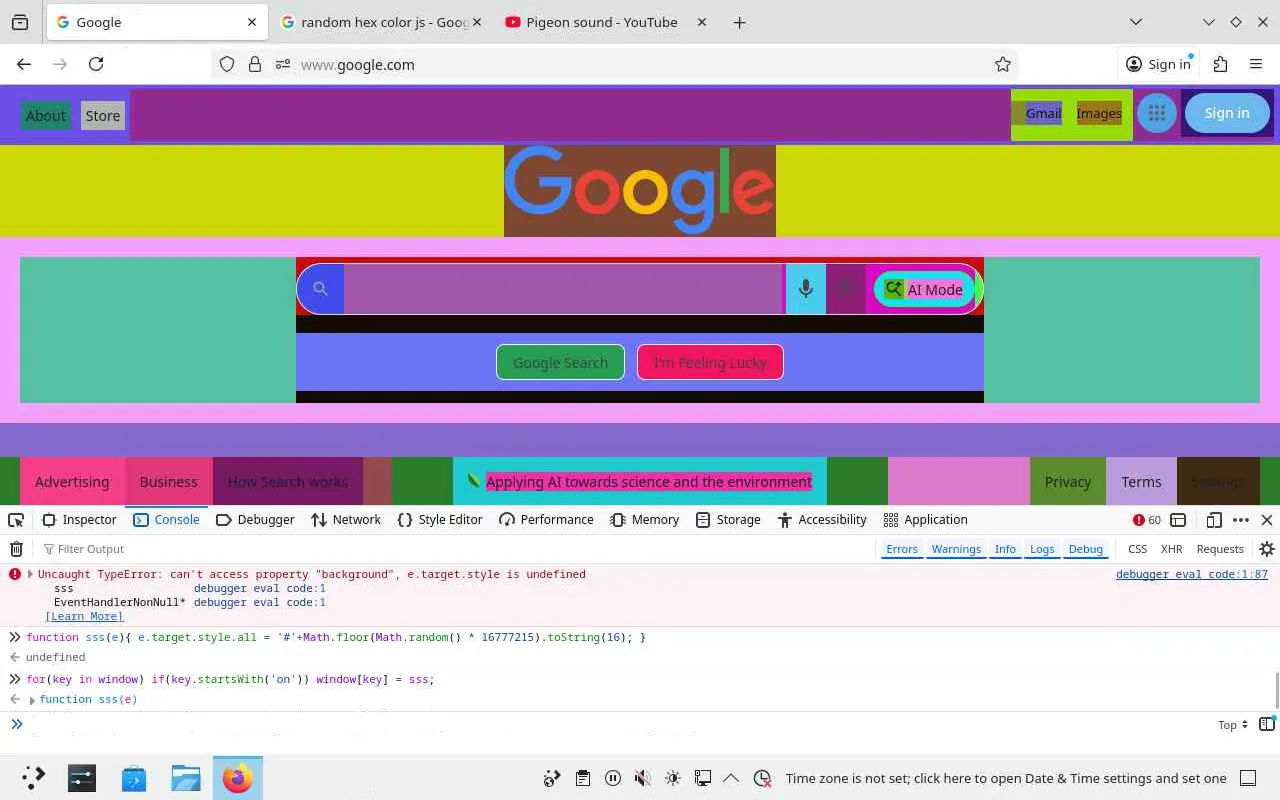Open console settings gear icon
This screenshot has width=1280, height=800.
(x=1267, y=549)
